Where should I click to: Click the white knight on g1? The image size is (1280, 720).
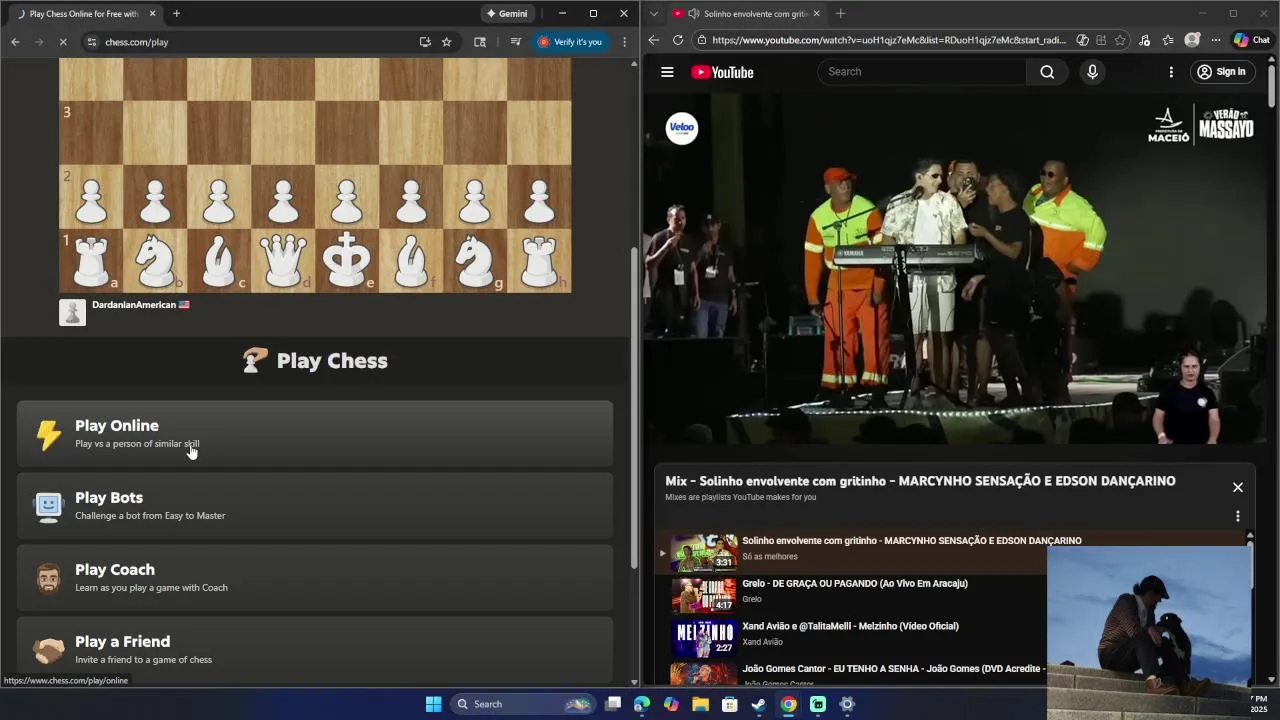[475, 260]
